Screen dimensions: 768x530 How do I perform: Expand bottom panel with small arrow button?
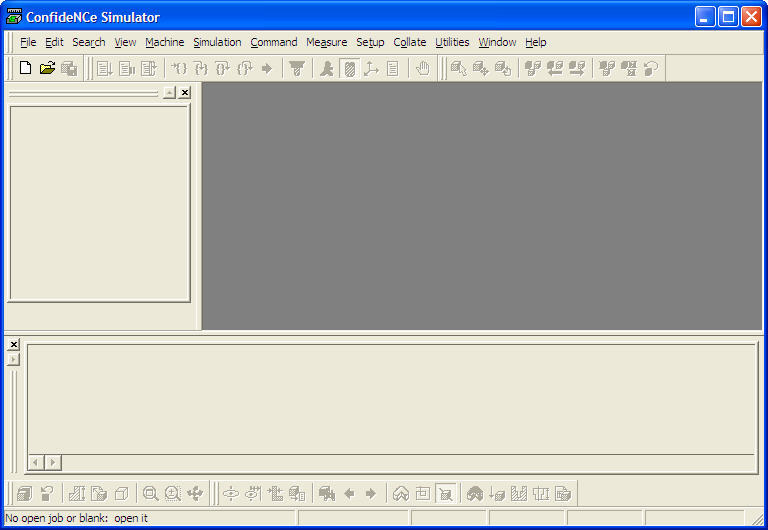13,360
